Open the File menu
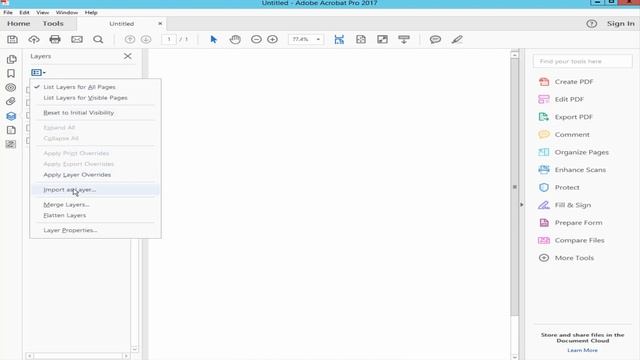Viewport: 640px width, 360px height. point(8,13)
